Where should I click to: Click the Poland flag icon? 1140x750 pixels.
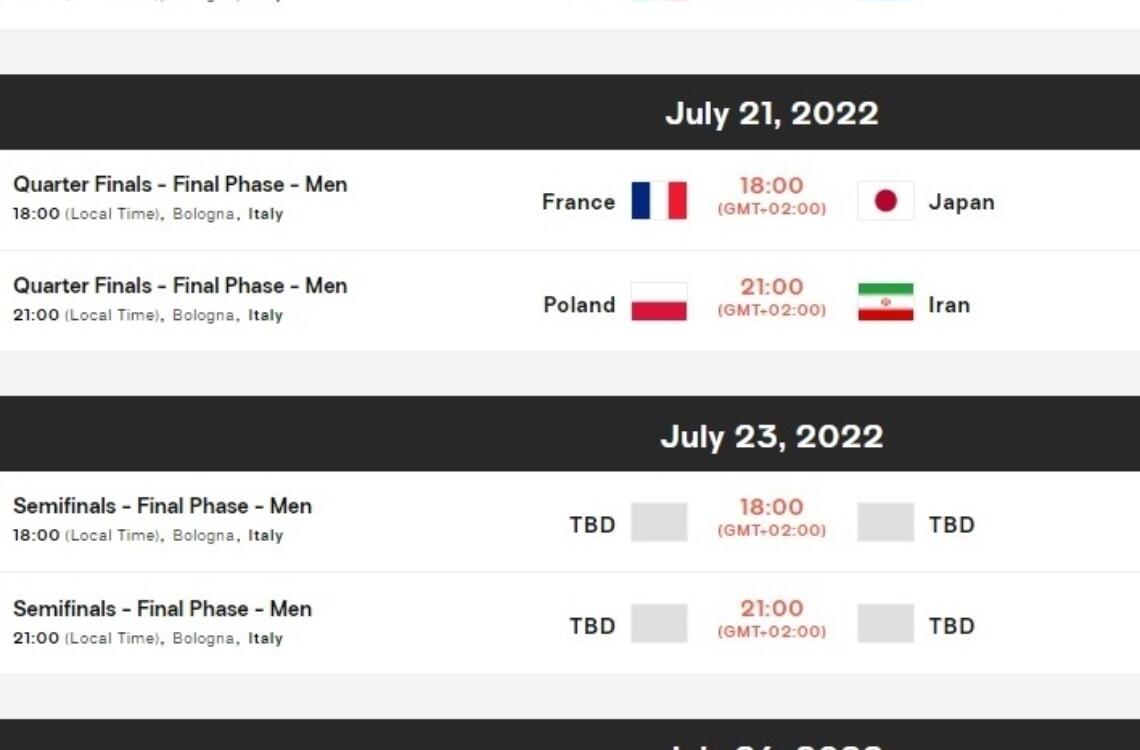click(659, 302)
